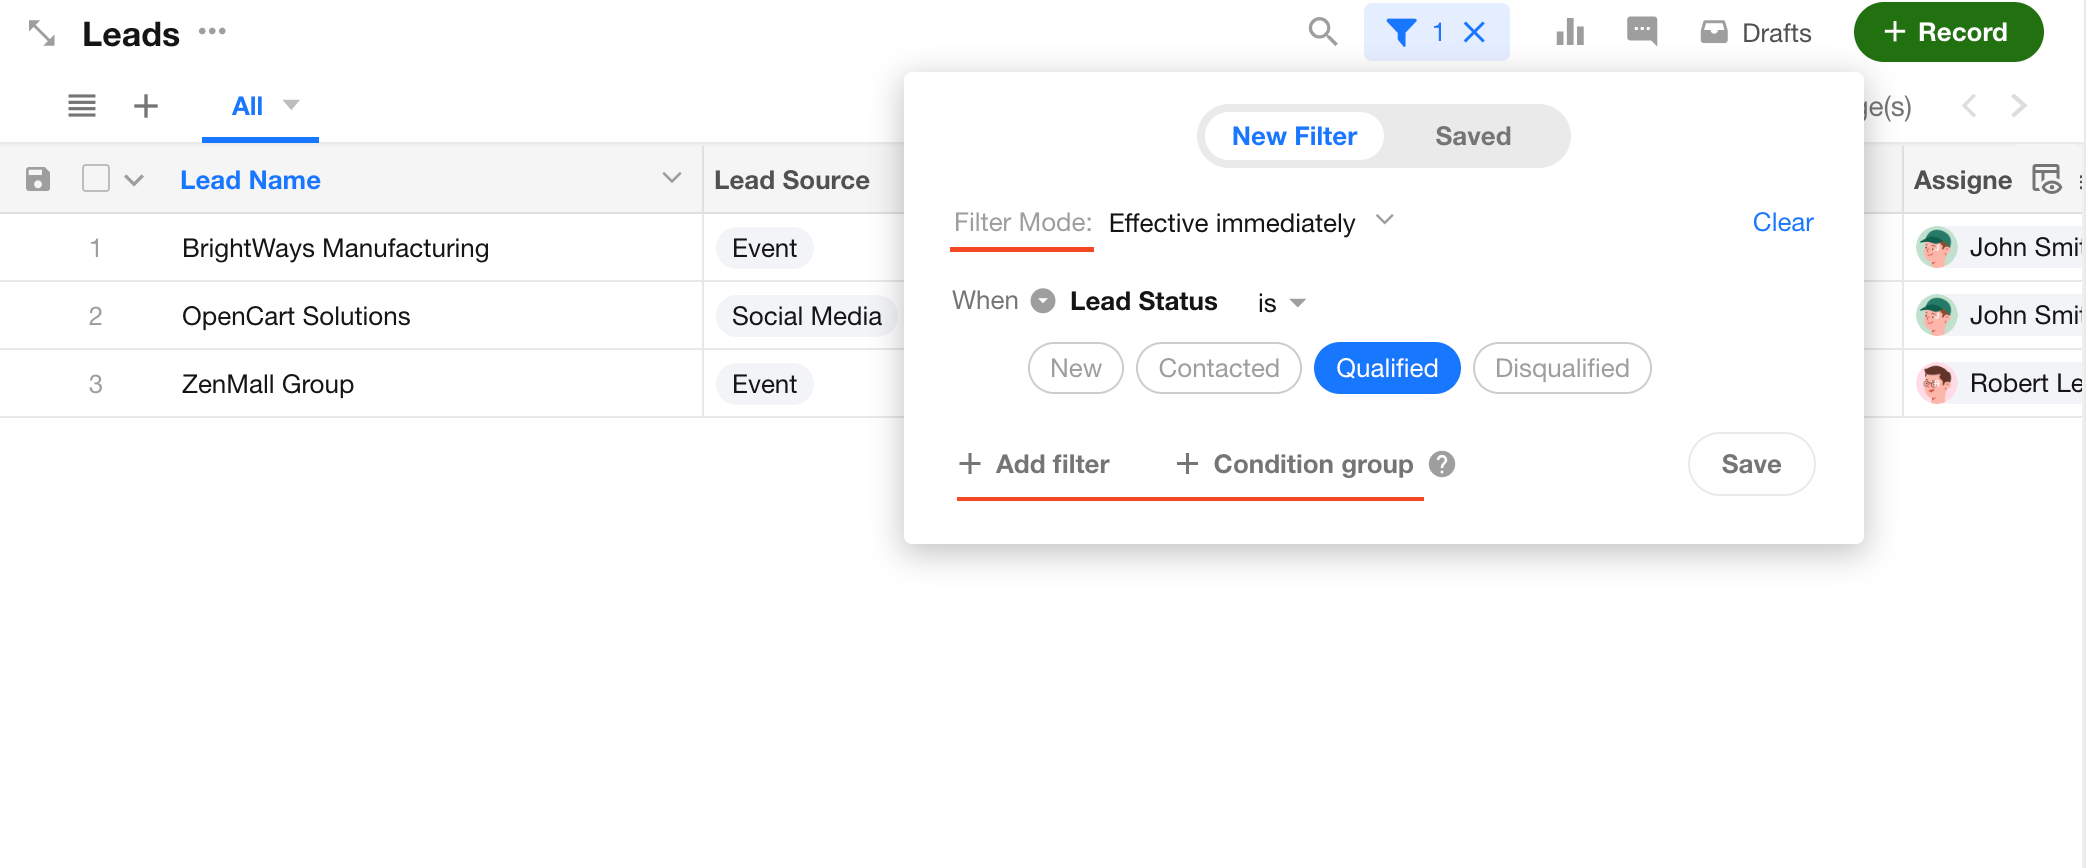Viewport: 2088px width, 868px height.
Task: Expand the Filter Mode dropdown
Action: 1384,221
